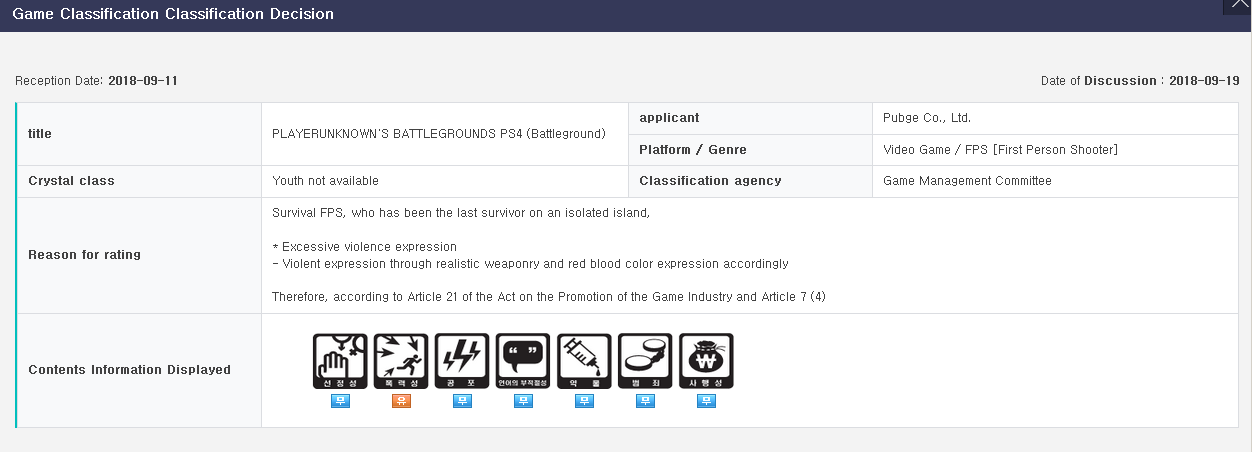Click the blue badge under the crime icon
The height and width of the screenshot is (452, 1253).
coord(645,401)
